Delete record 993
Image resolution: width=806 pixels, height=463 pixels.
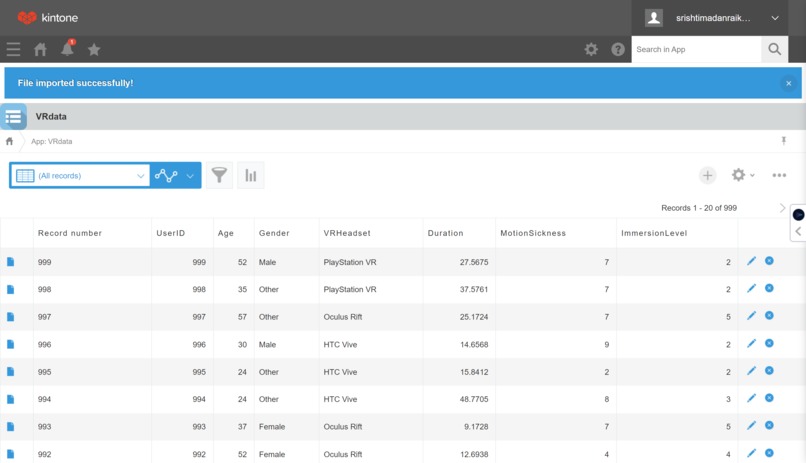click(x=769, y=425)
